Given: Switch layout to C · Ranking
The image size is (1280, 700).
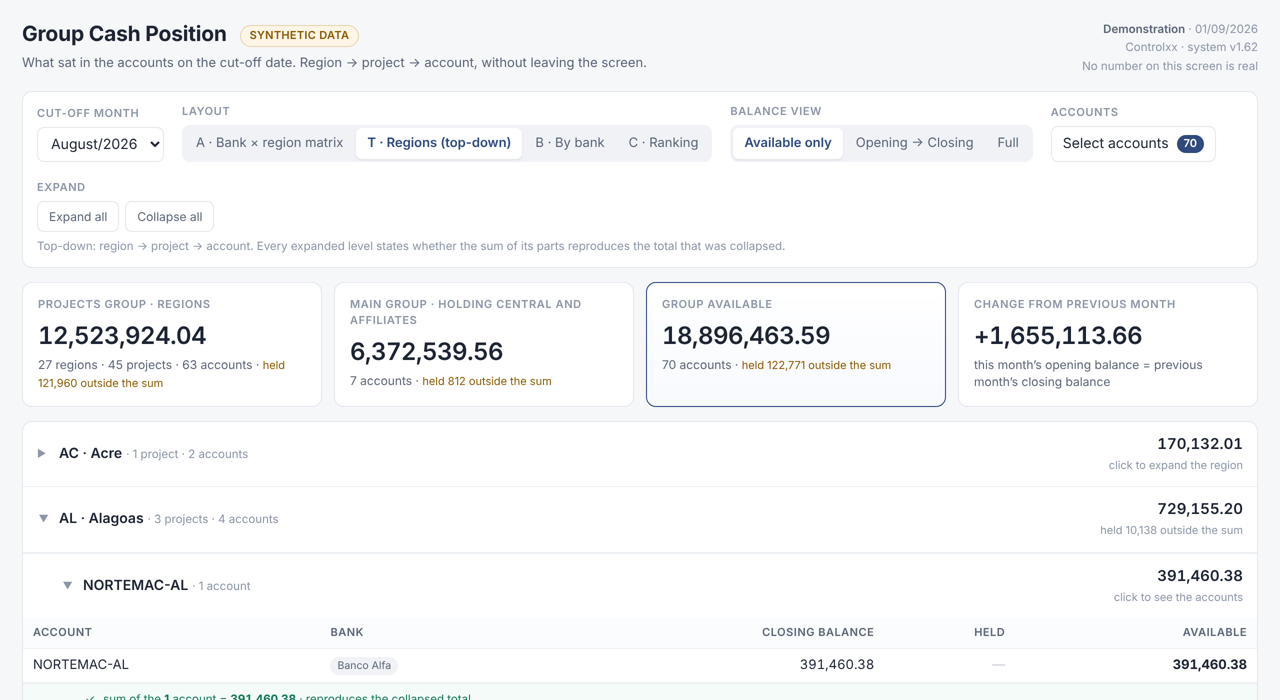Looking at the screenshot, I should pos(663,143).
